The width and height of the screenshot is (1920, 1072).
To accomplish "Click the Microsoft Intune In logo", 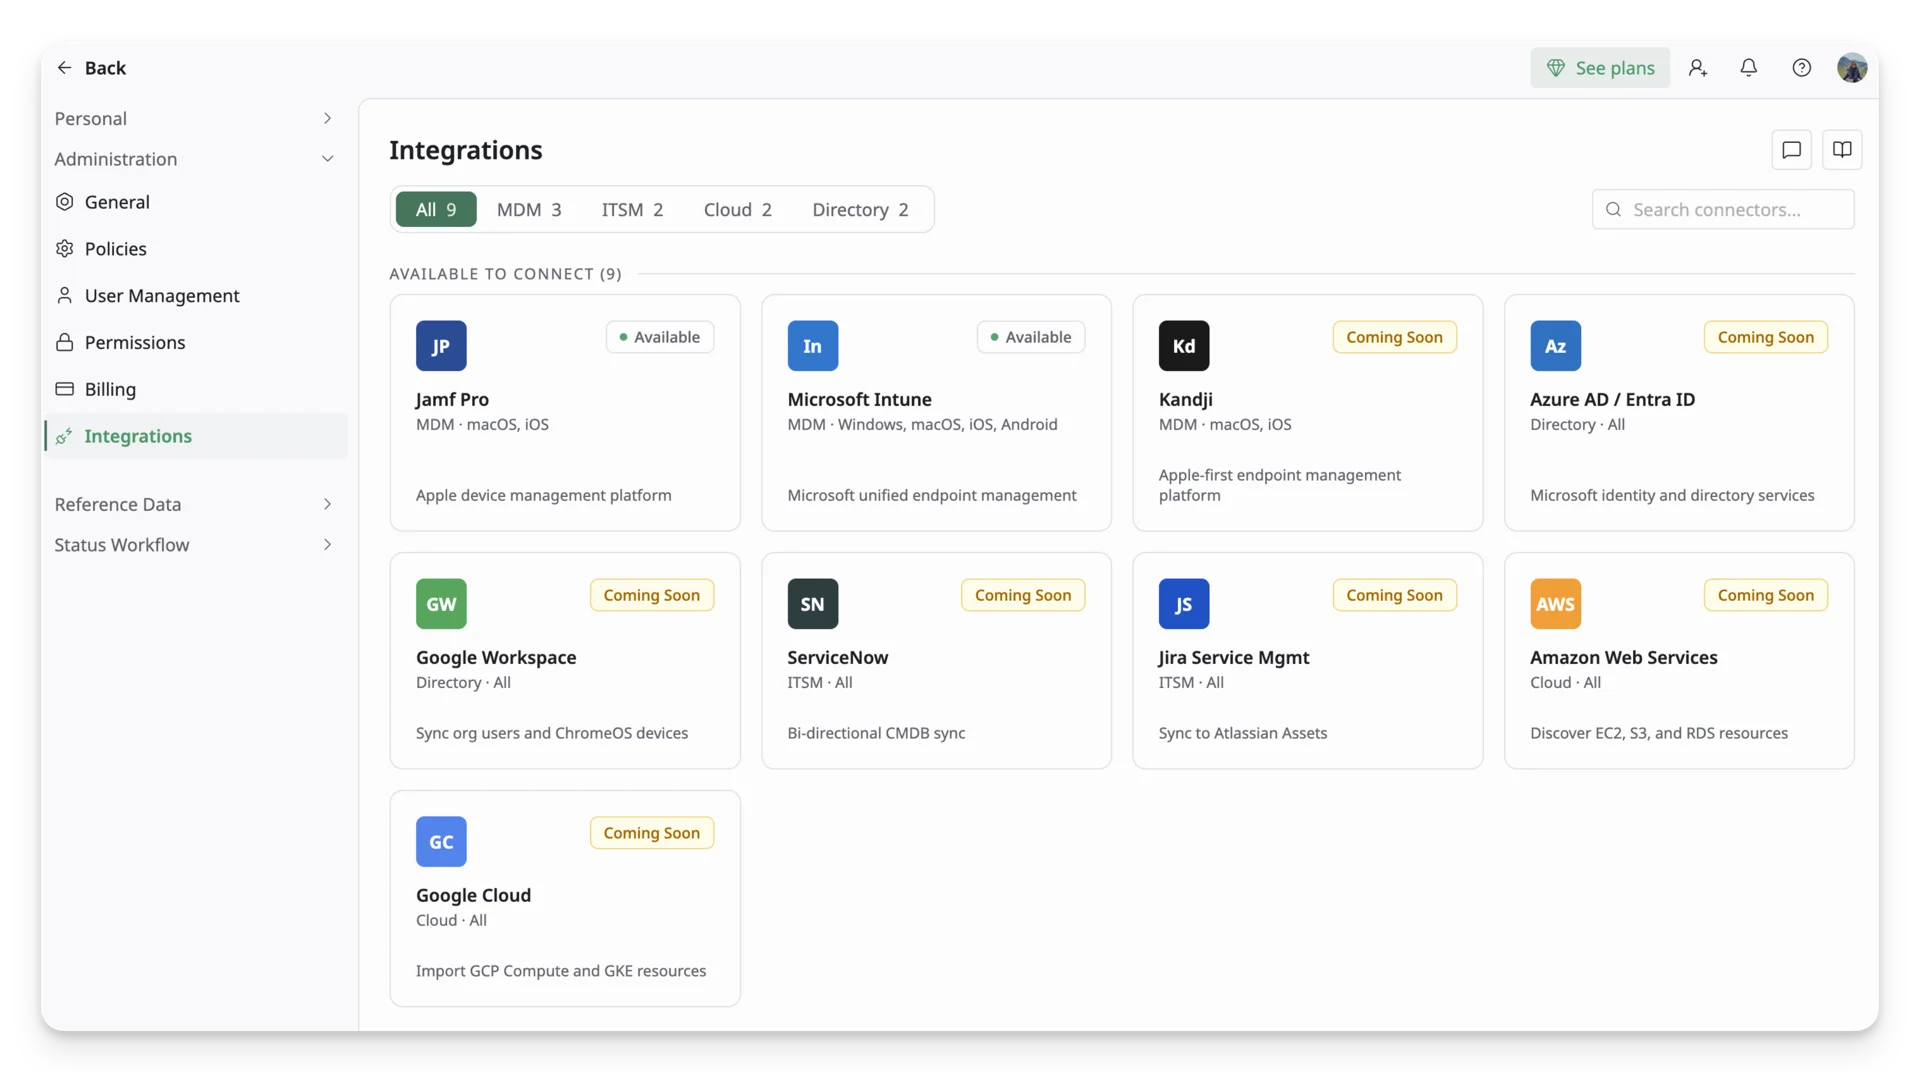I will point(813,346).
